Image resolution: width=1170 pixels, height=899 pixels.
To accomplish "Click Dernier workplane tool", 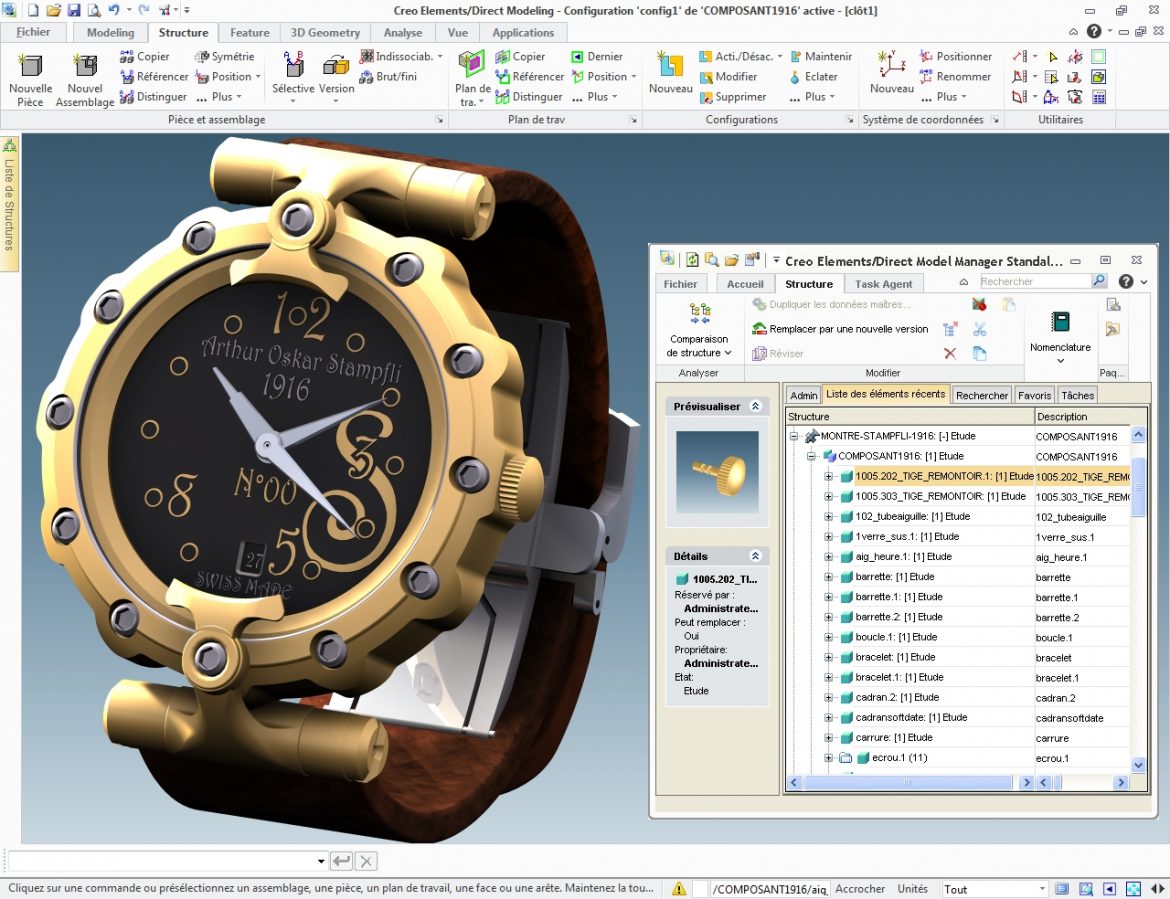I will point(596,57).
